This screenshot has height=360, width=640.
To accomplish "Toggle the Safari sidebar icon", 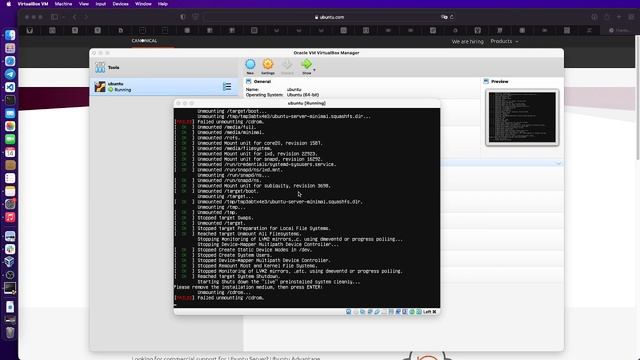I will coord(54,17).
